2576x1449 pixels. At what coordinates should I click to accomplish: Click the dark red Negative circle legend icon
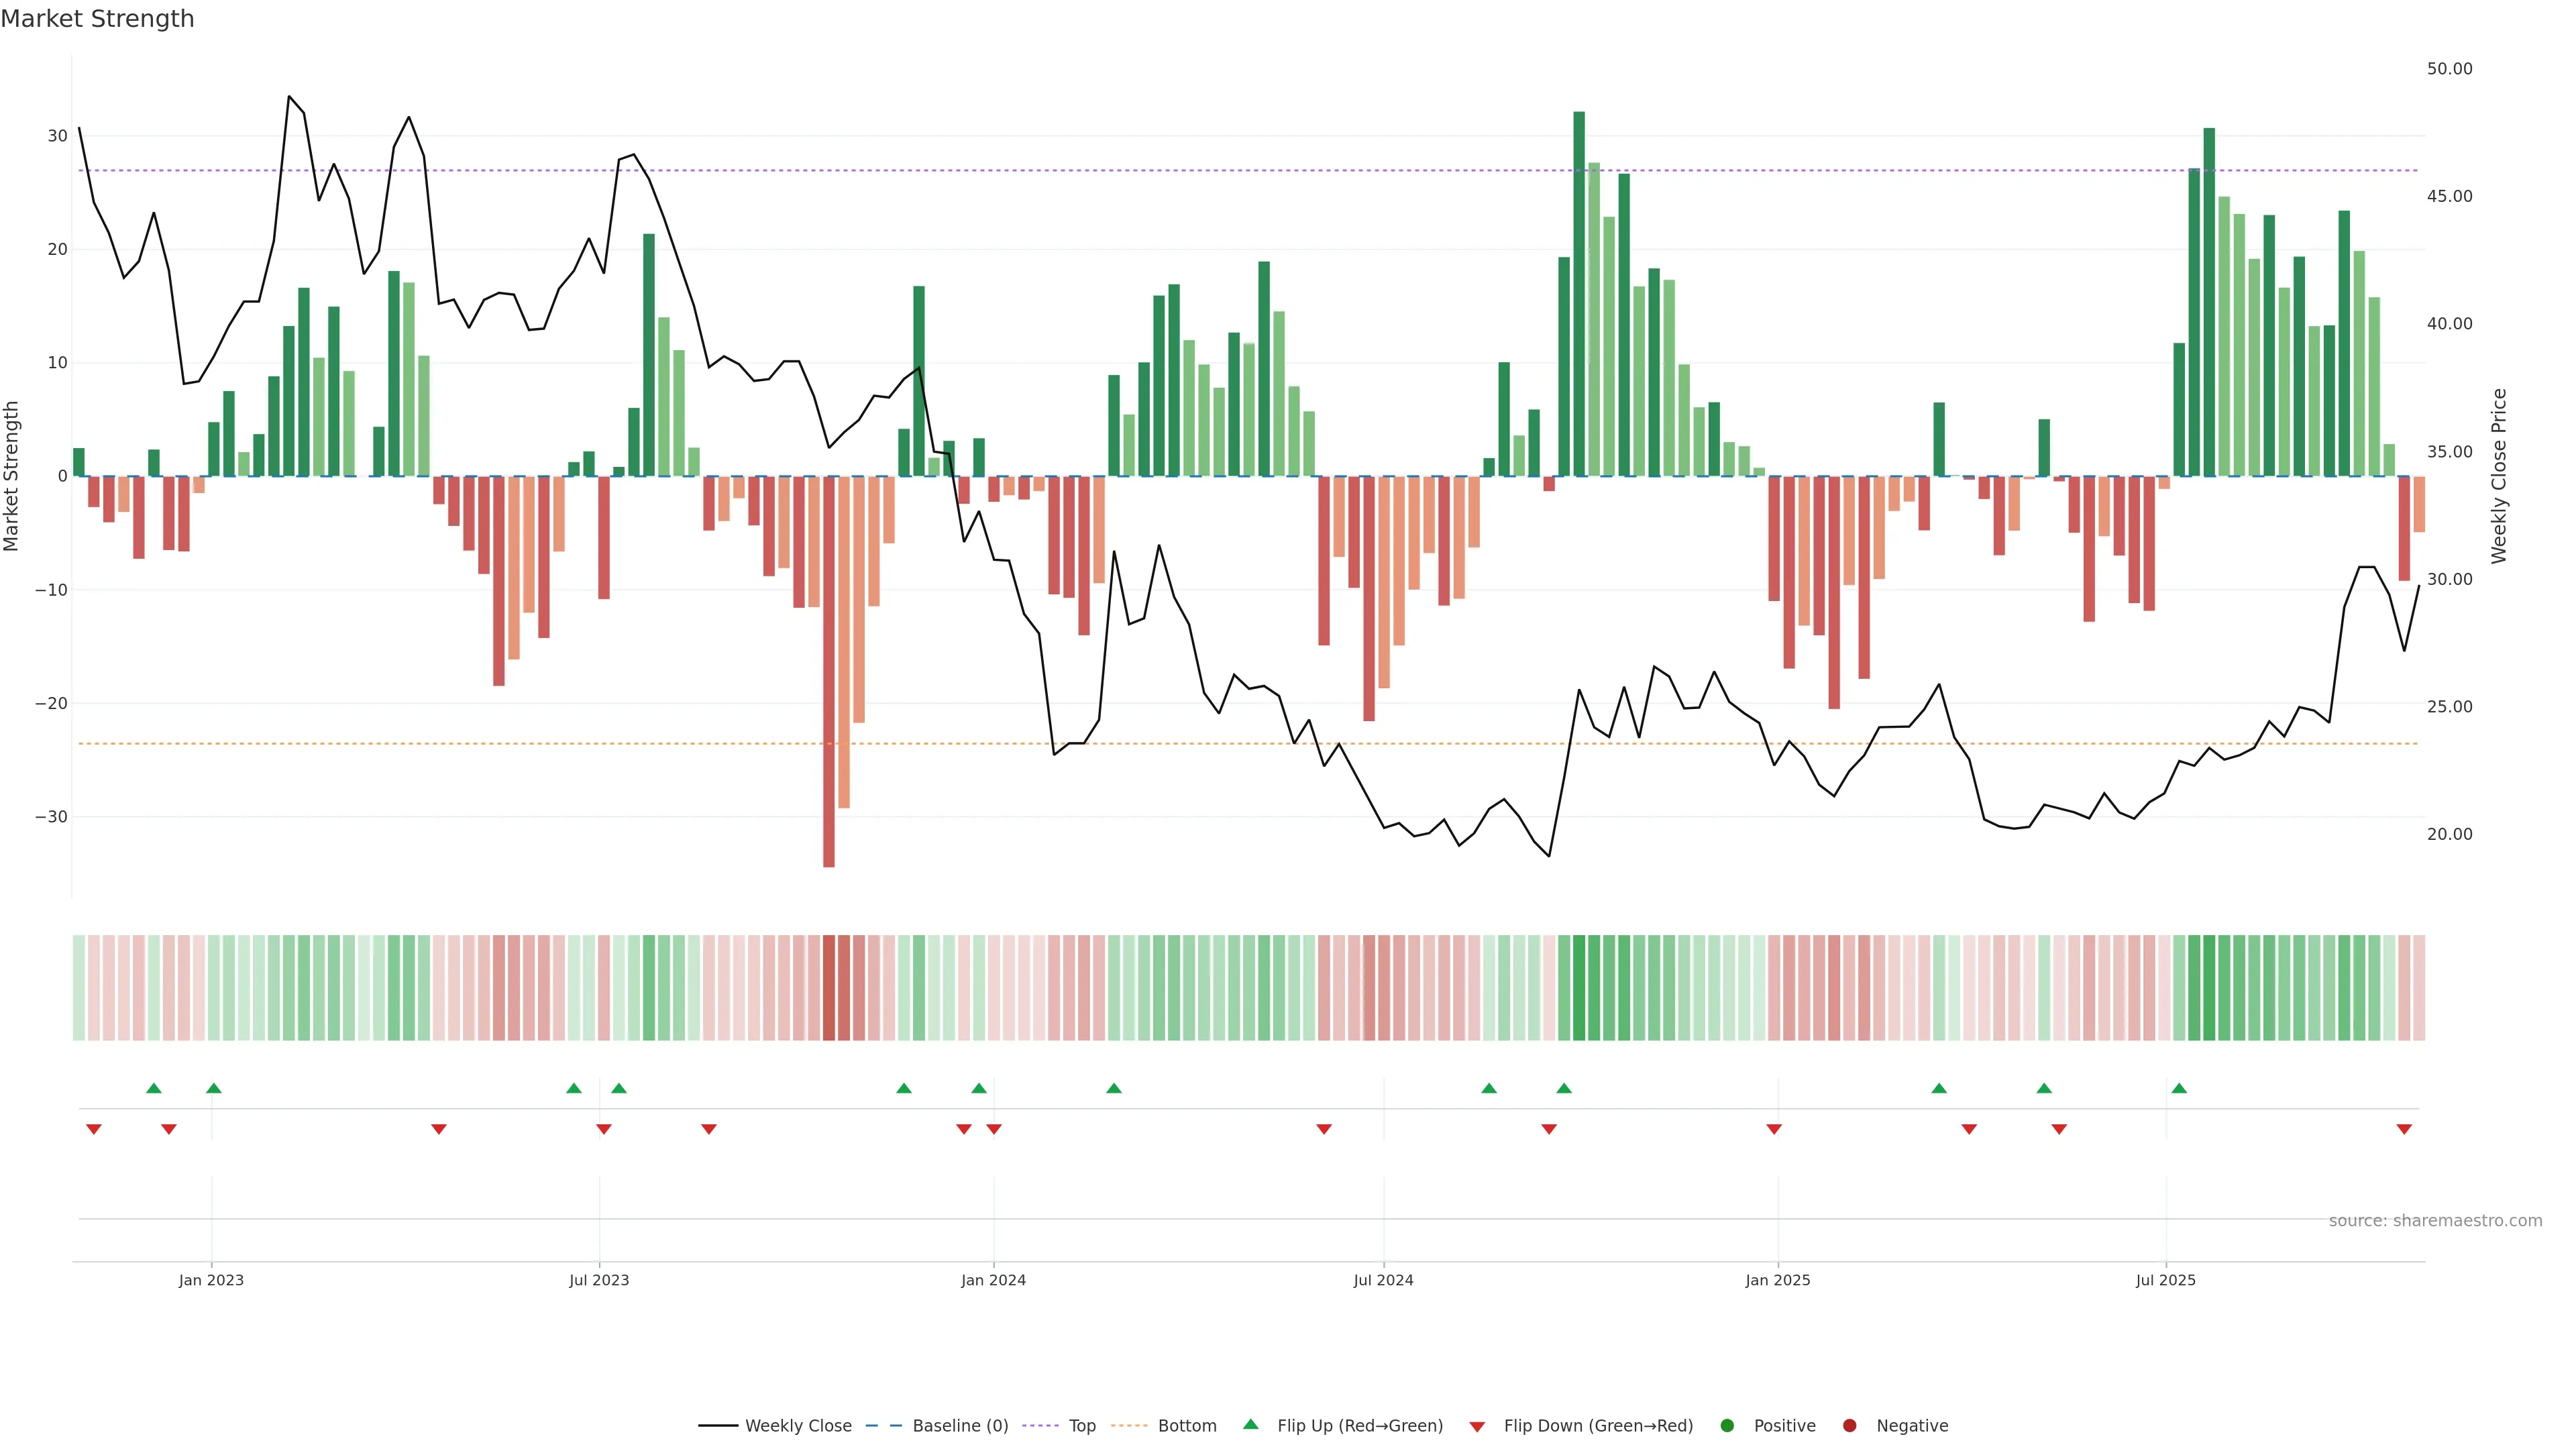click(1849, 1425)
